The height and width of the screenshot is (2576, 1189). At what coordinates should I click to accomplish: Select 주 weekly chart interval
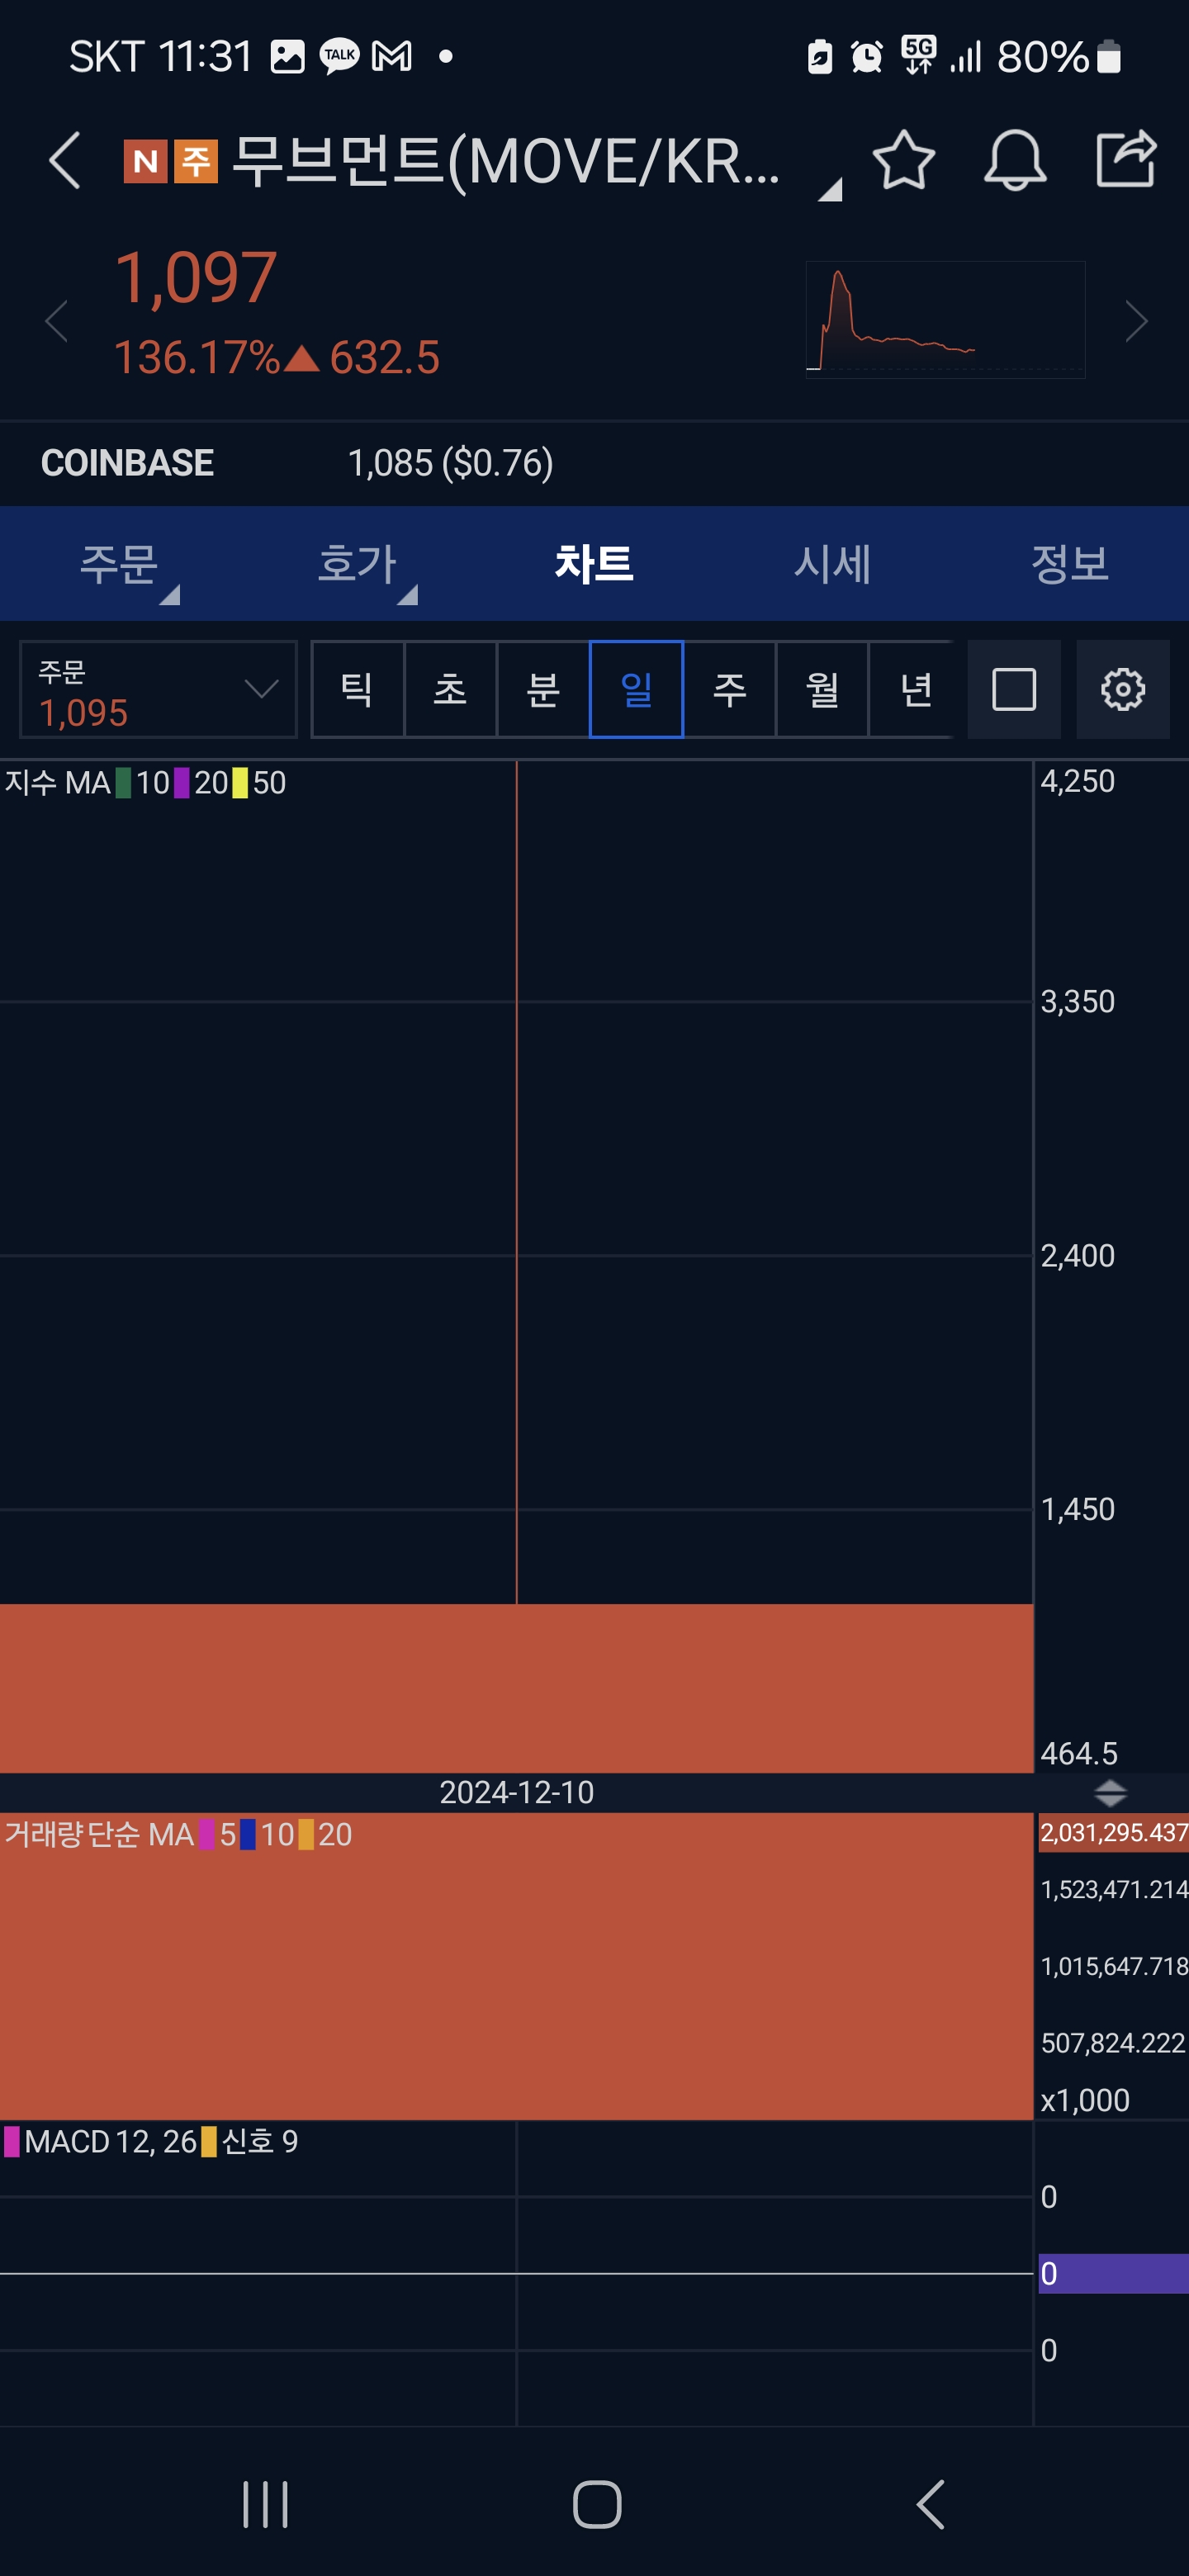[x=729, y=689]
